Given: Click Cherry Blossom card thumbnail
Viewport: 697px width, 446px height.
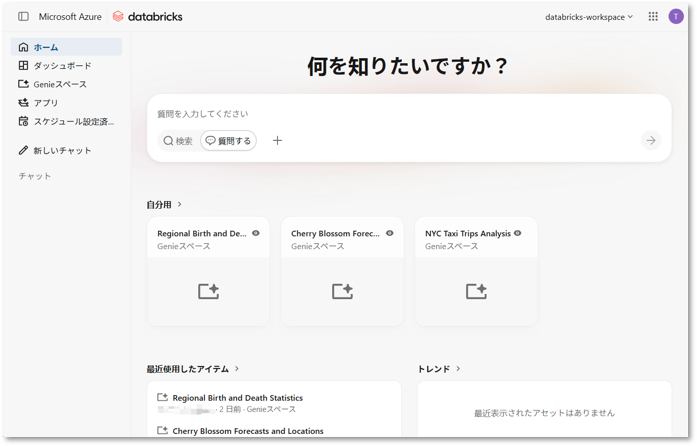Looking at the screenshot, I should click(342, 292).
